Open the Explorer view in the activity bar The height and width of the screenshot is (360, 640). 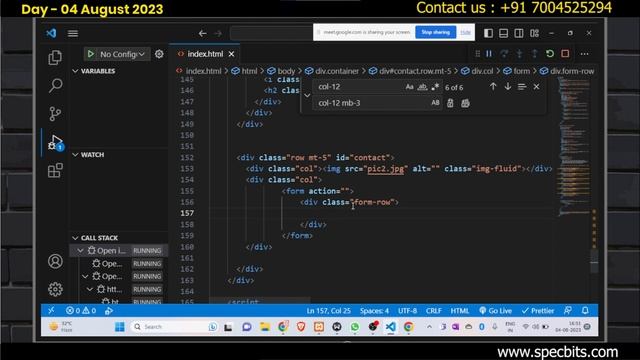point(55,58)
